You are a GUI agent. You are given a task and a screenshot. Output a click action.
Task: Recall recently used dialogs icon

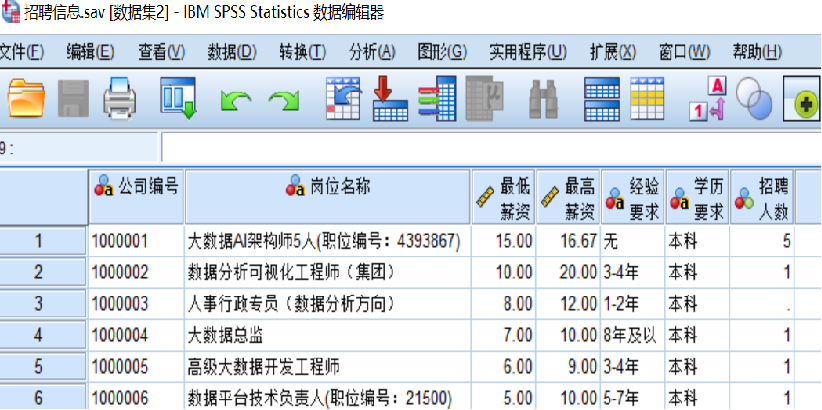pyautogui.click(x=178, y=98)
